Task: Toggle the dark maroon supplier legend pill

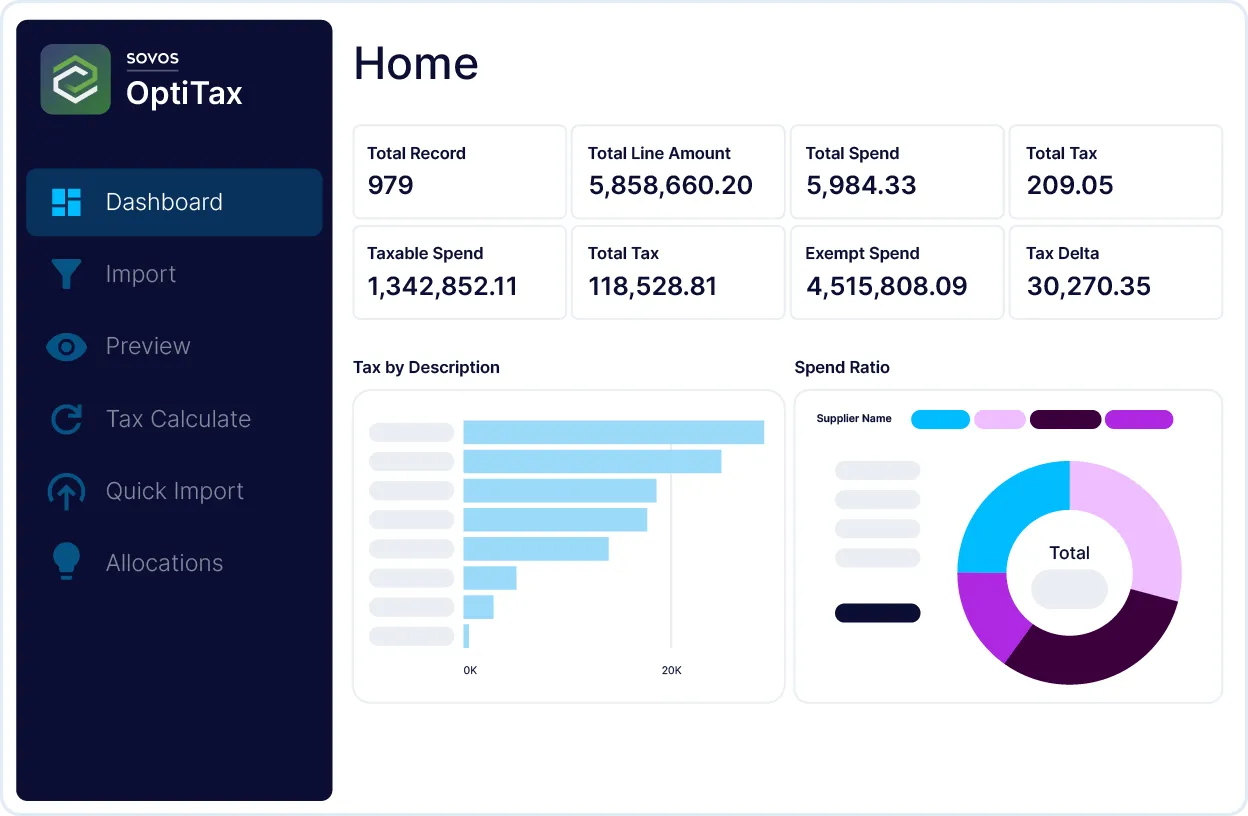Action: (1065, 419)
